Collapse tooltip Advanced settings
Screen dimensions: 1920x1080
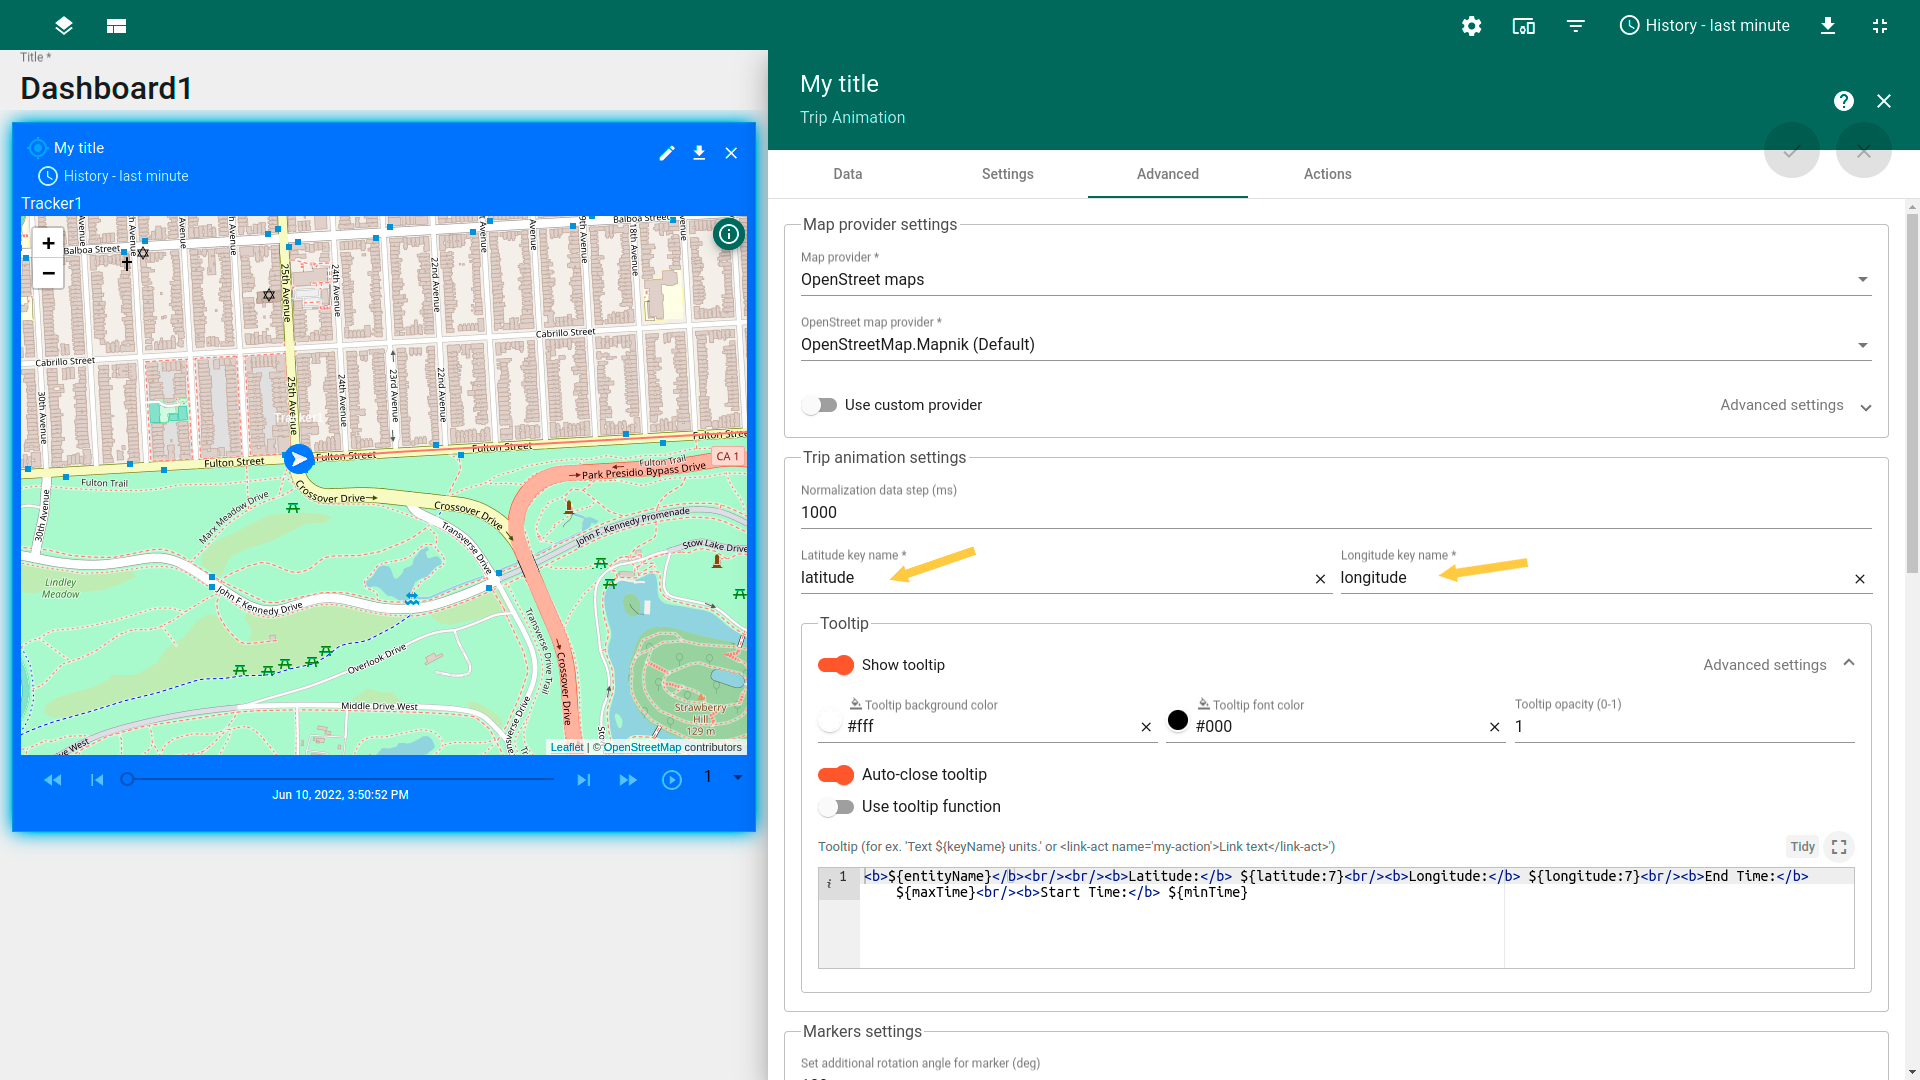point(1780,665)
